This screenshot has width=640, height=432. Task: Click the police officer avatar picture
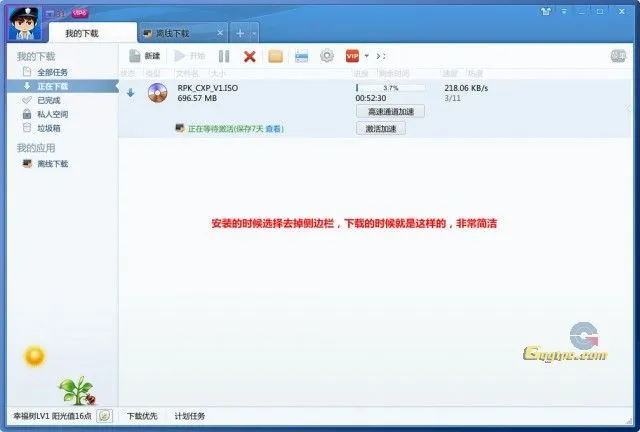[24, 24]
